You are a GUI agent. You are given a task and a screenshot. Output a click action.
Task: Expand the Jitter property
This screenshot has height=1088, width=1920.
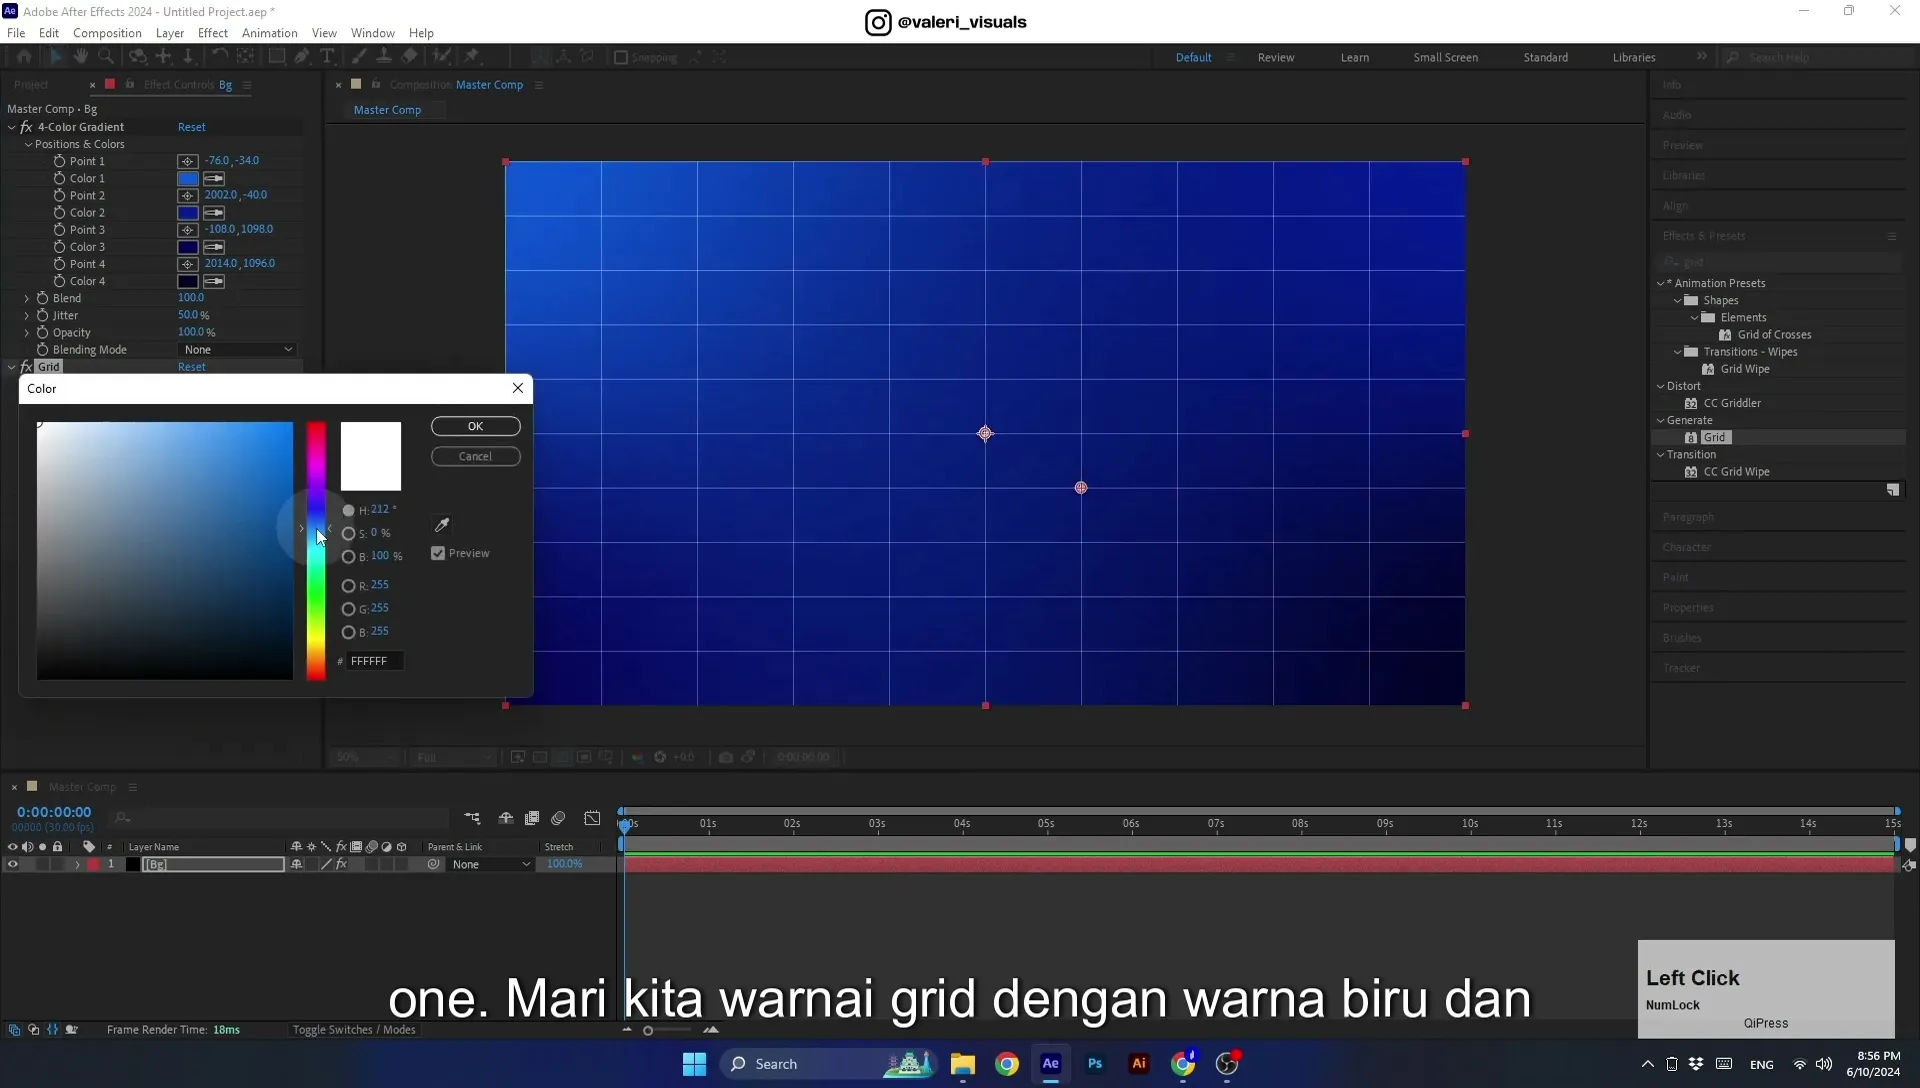pyautogui.click(x=27, y=316)
